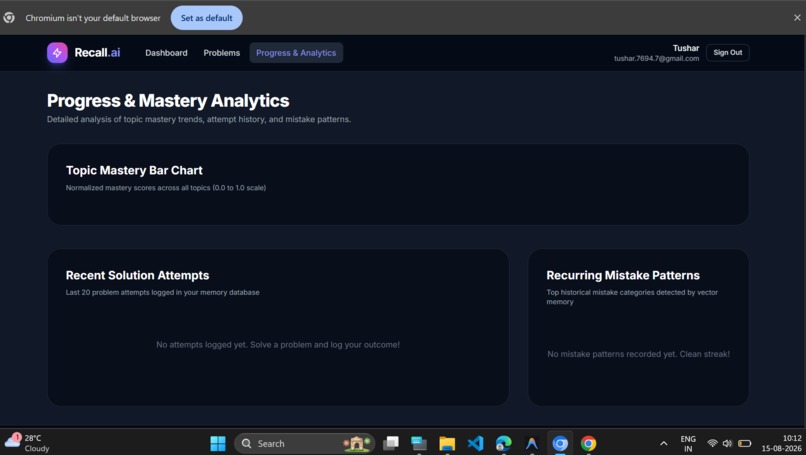Open Microsoft Edge from the taskbar
Screen dimensions: 806x455
click(x=503, y=443)
